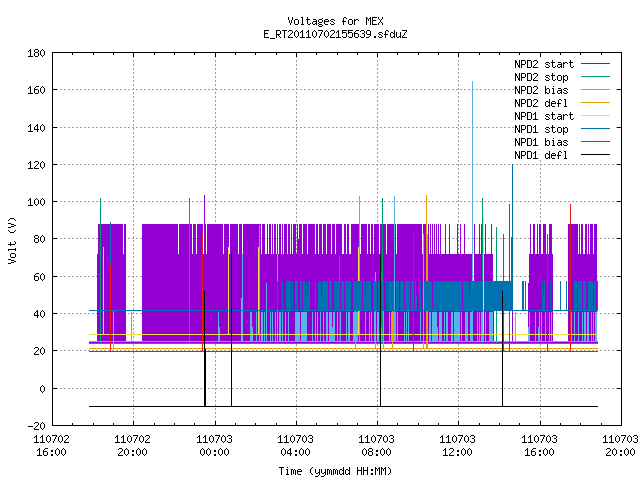Image resolution: width=640 pixels, height=480 pixels.
Task: Click the NPD2 stop legend label
Action: tap(541, 77)
